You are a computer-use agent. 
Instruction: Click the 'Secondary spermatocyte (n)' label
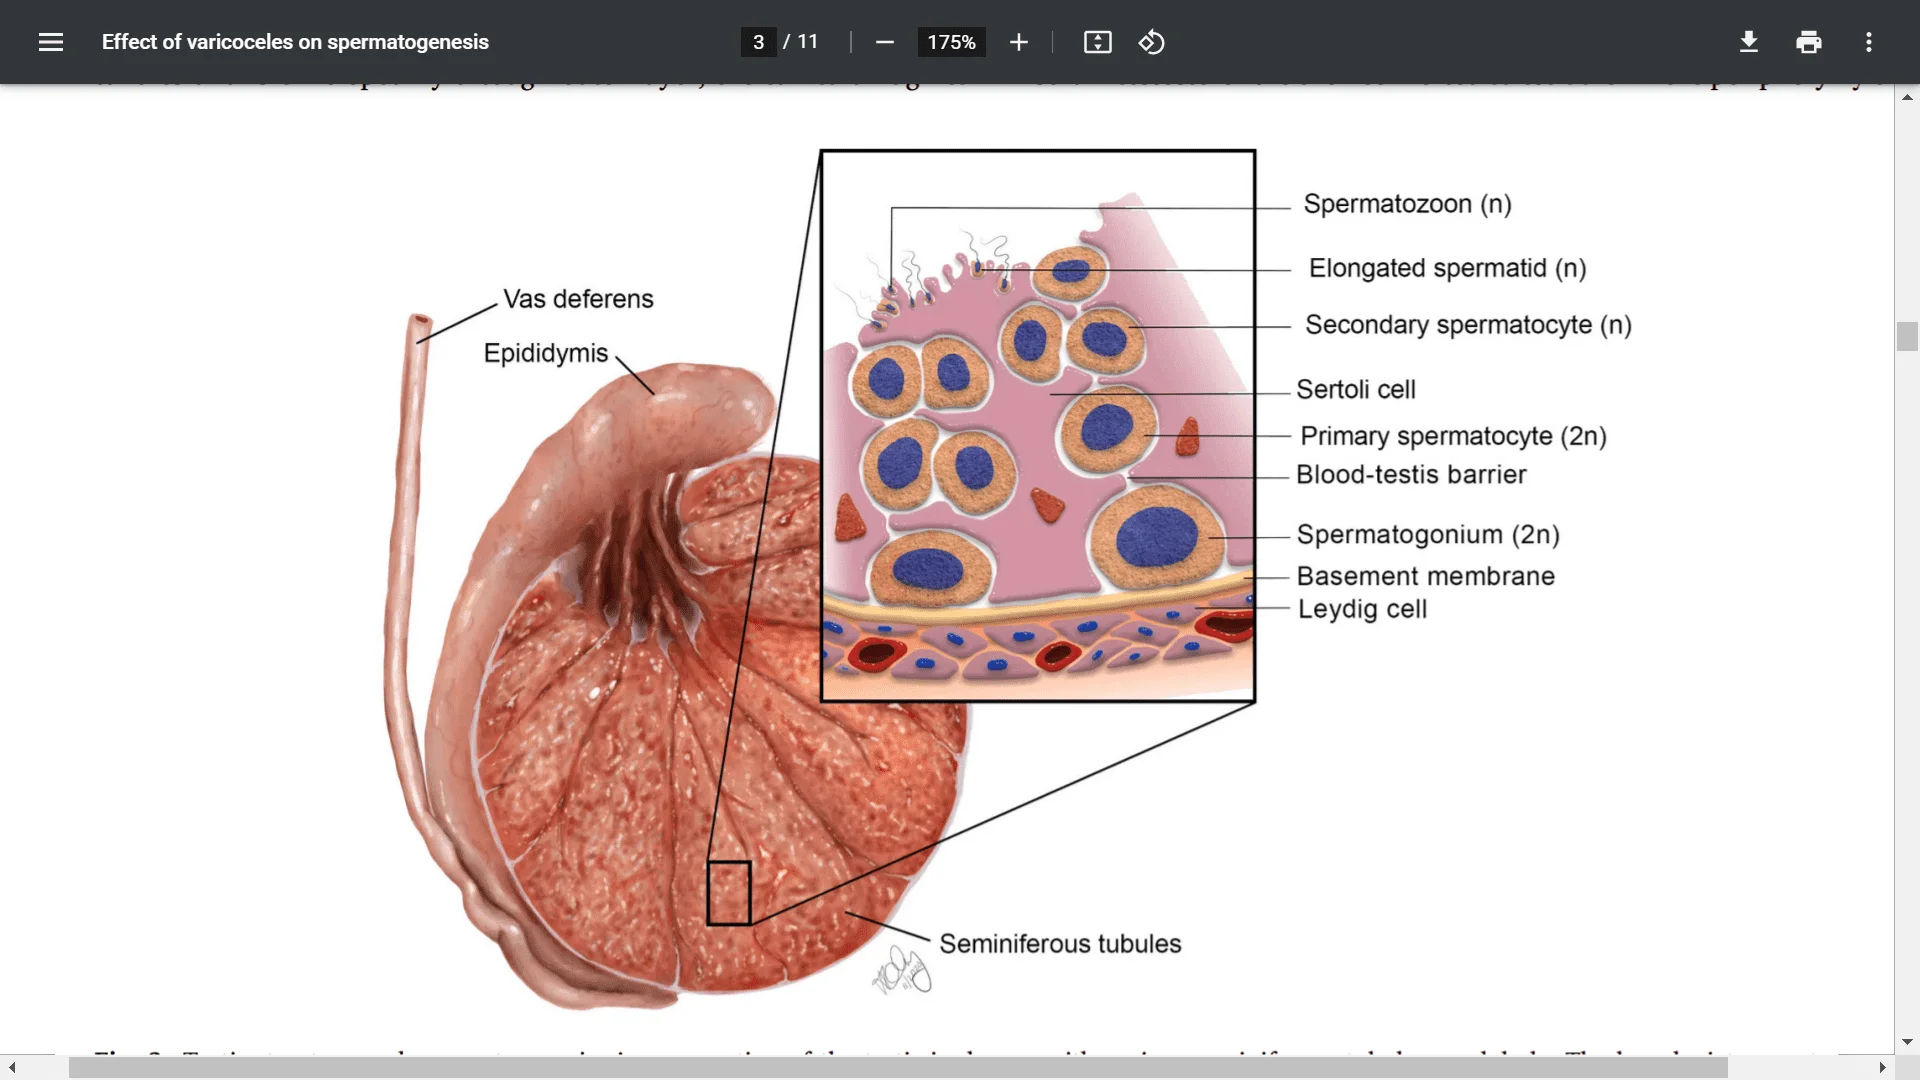tap(1468, 325)
